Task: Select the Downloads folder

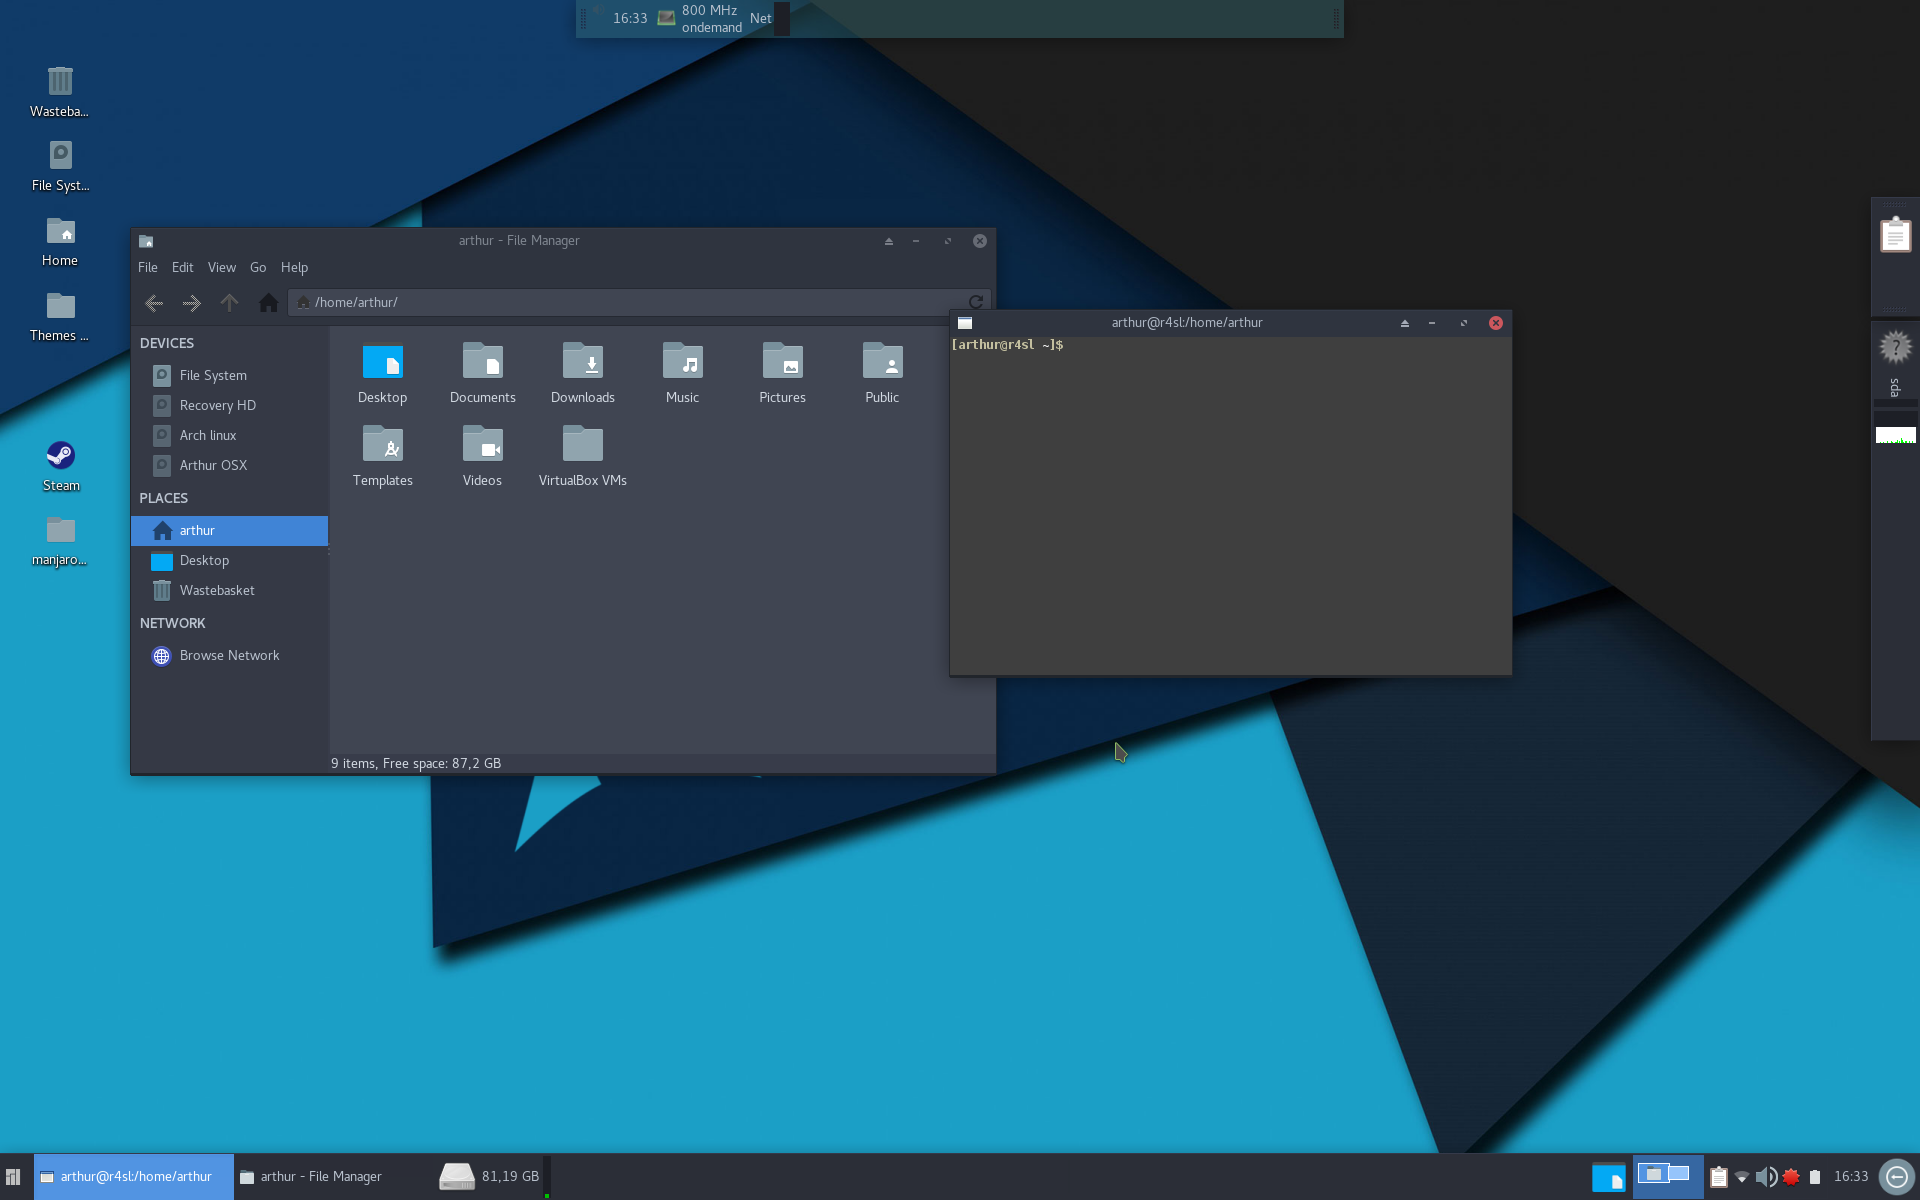Action: click(x=583, y=373)
